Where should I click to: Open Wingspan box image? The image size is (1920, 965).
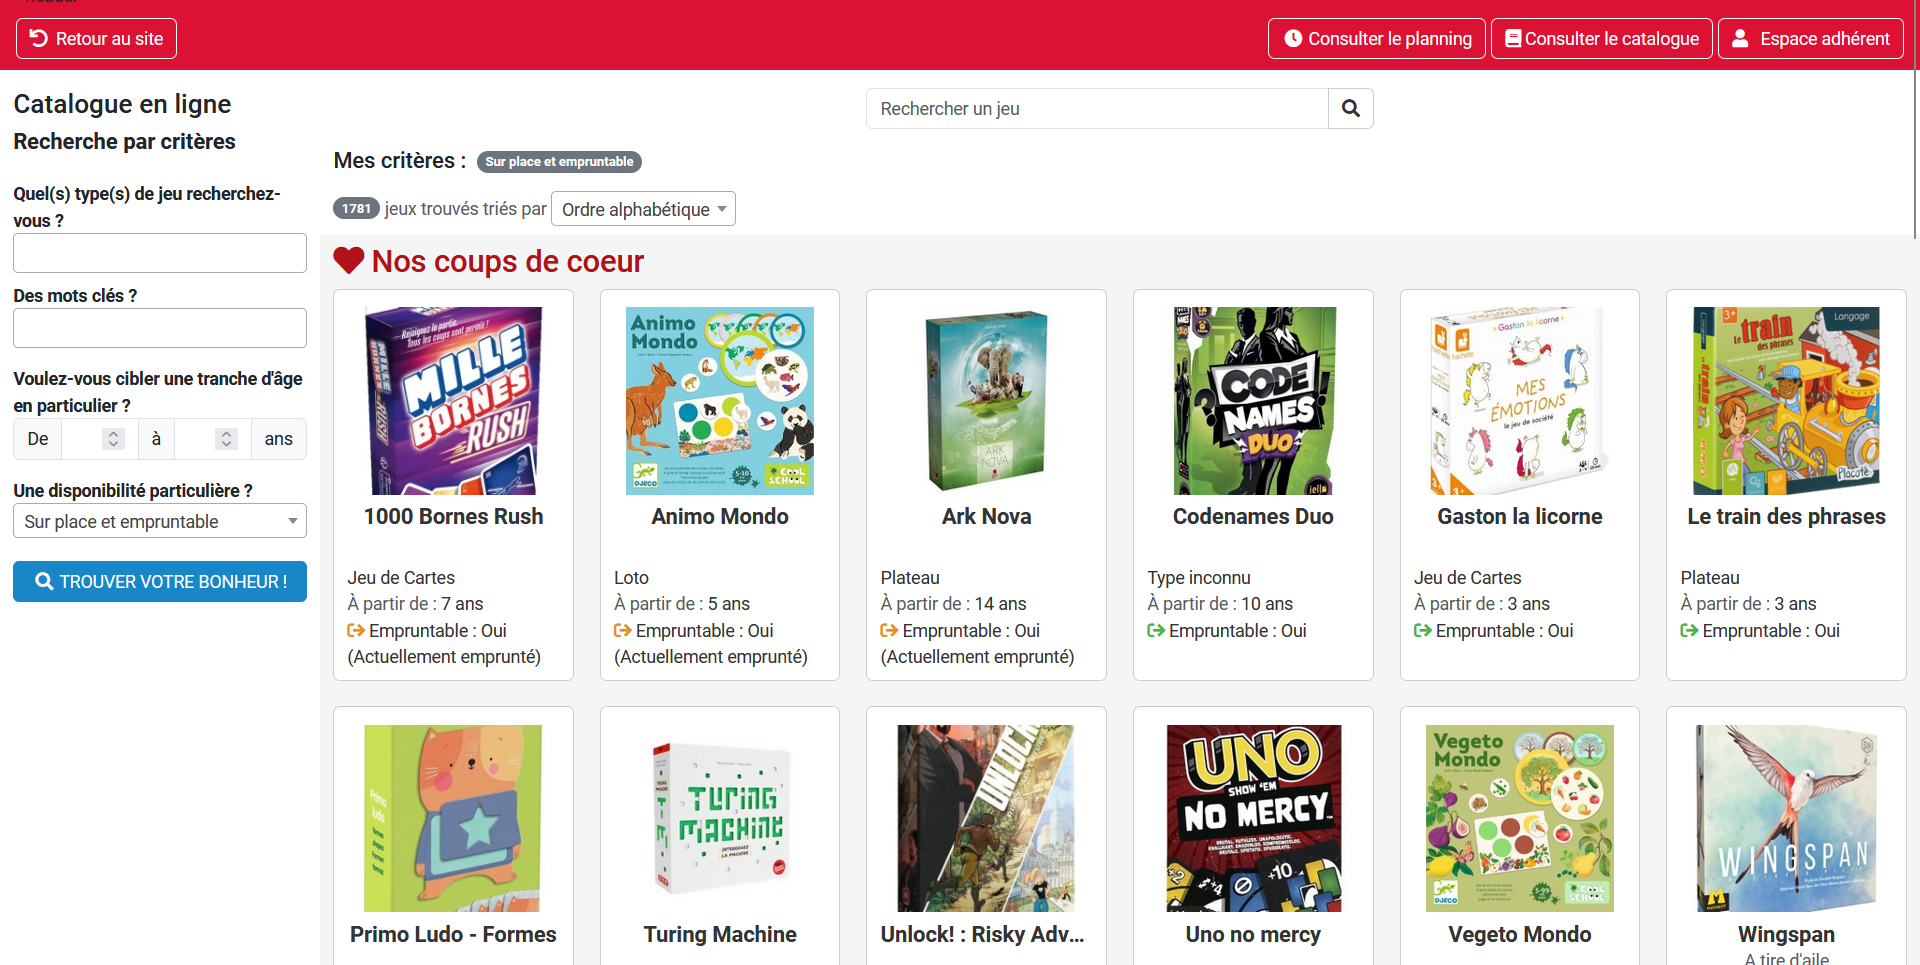coord(1786,818)
